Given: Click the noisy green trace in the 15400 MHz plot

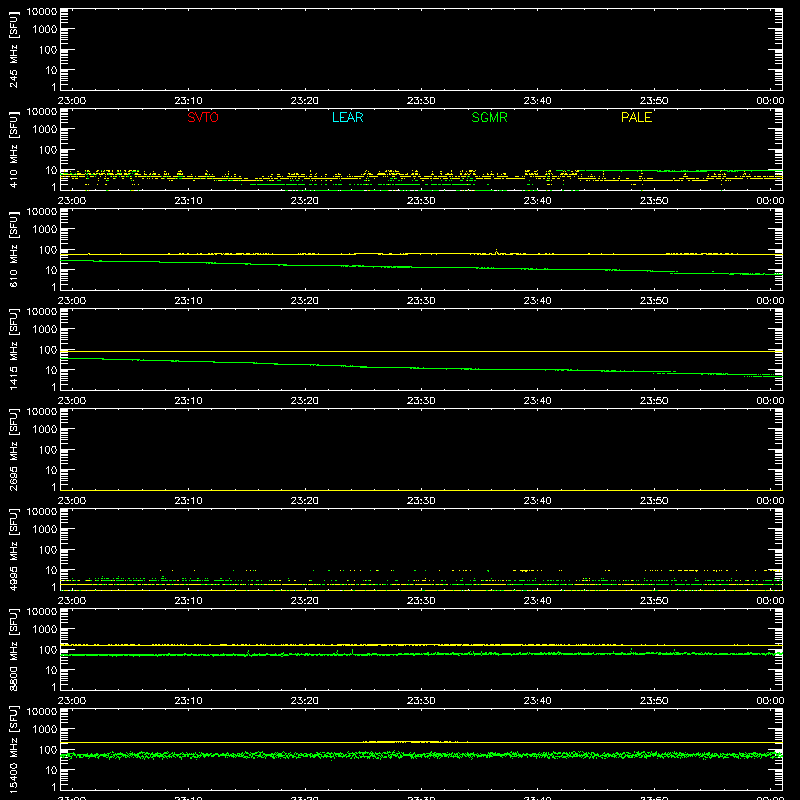Looking at the screenshot, I should coord(421,755).
